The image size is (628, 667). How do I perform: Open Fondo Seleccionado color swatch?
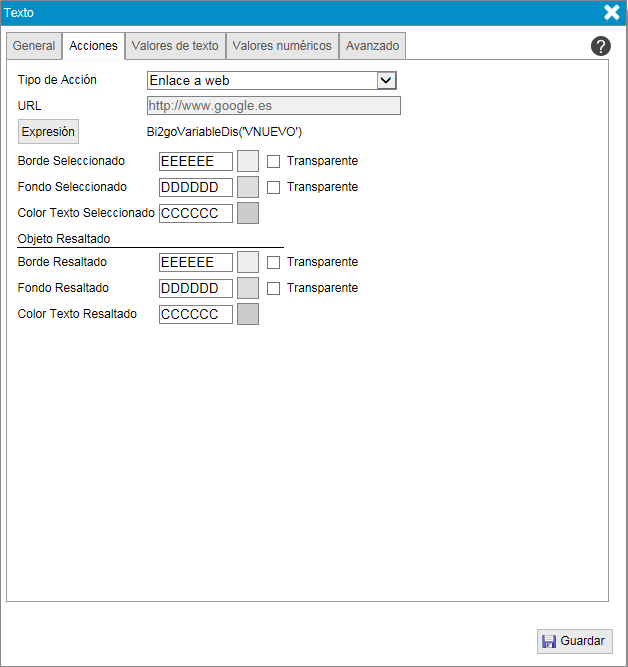pos(248,187)
